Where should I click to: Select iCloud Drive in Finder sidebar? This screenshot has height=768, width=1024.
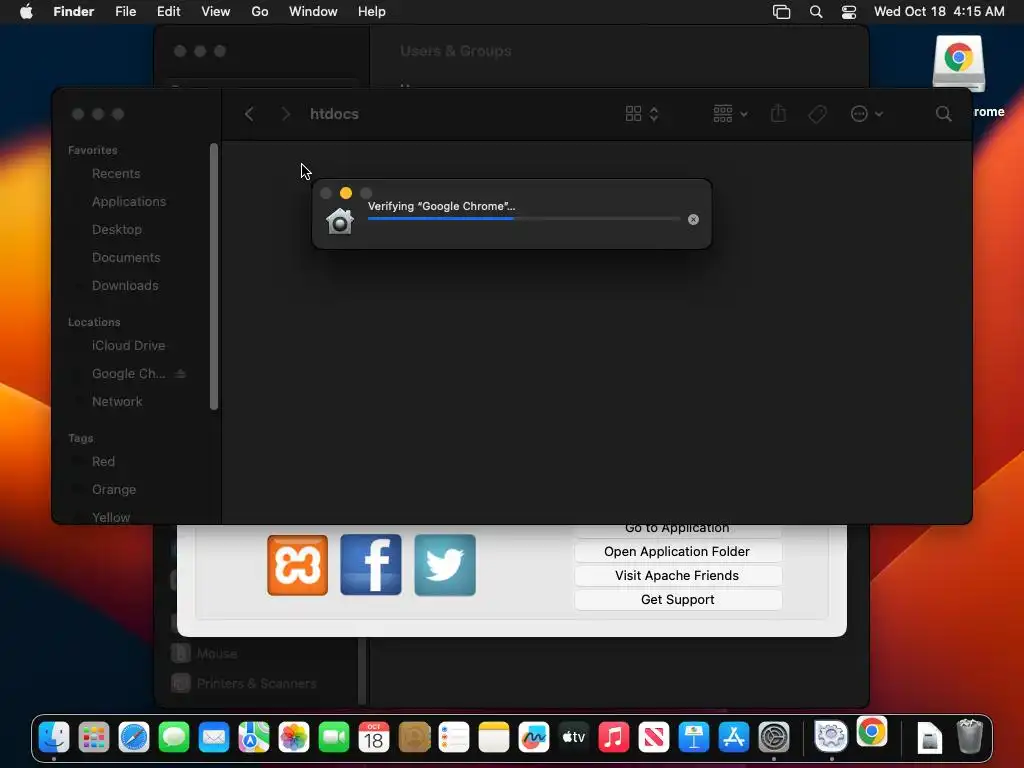(128, 345)
